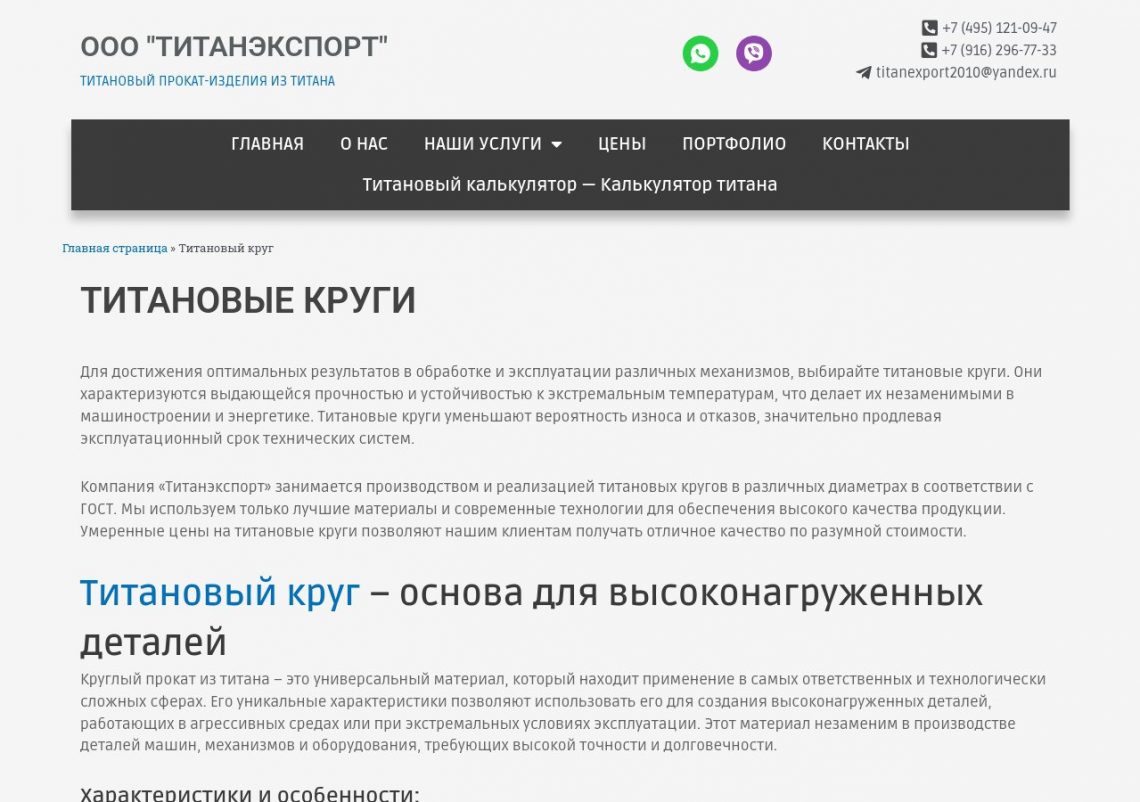Click ТИТАНОВЫЕ КРУГИ page heading
Image resolution: width=1140 pixels, height=802 pixels.
[x=248, y=300]
